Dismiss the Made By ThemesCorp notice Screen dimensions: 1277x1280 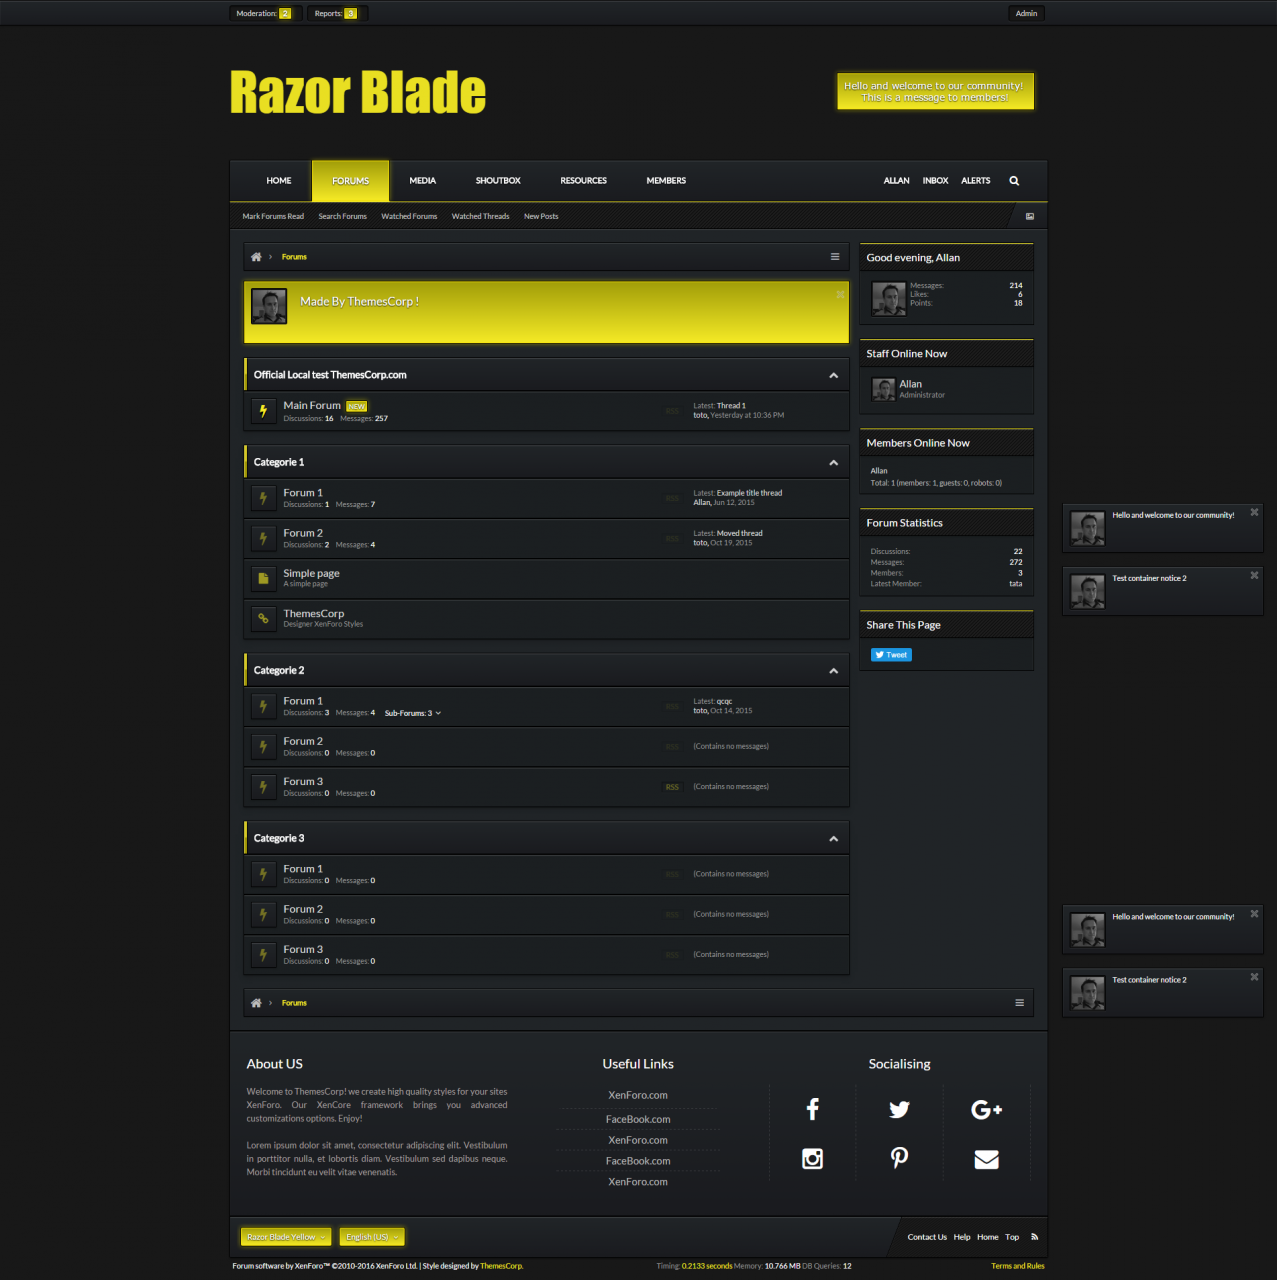(840, 294)
